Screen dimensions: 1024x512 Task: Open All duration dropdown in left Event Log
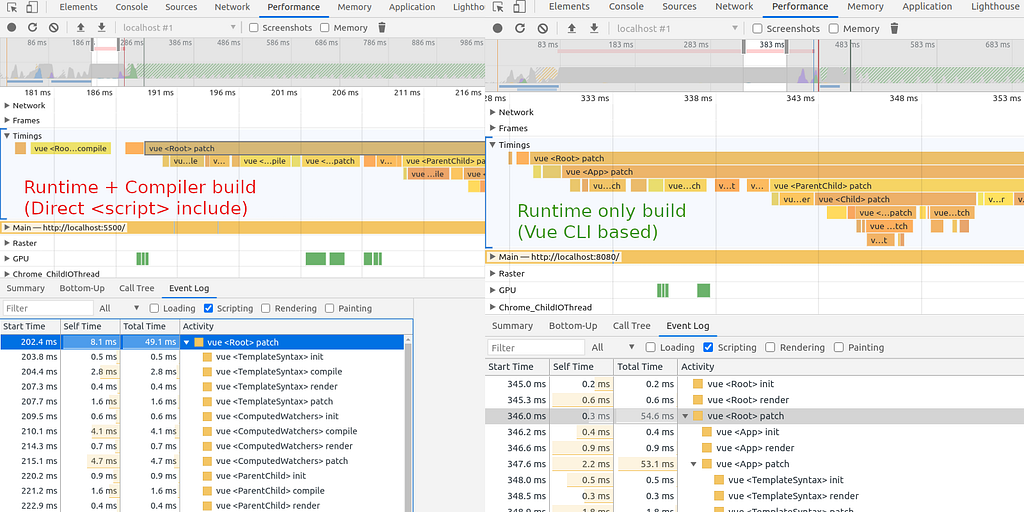[x=119, y=308]
